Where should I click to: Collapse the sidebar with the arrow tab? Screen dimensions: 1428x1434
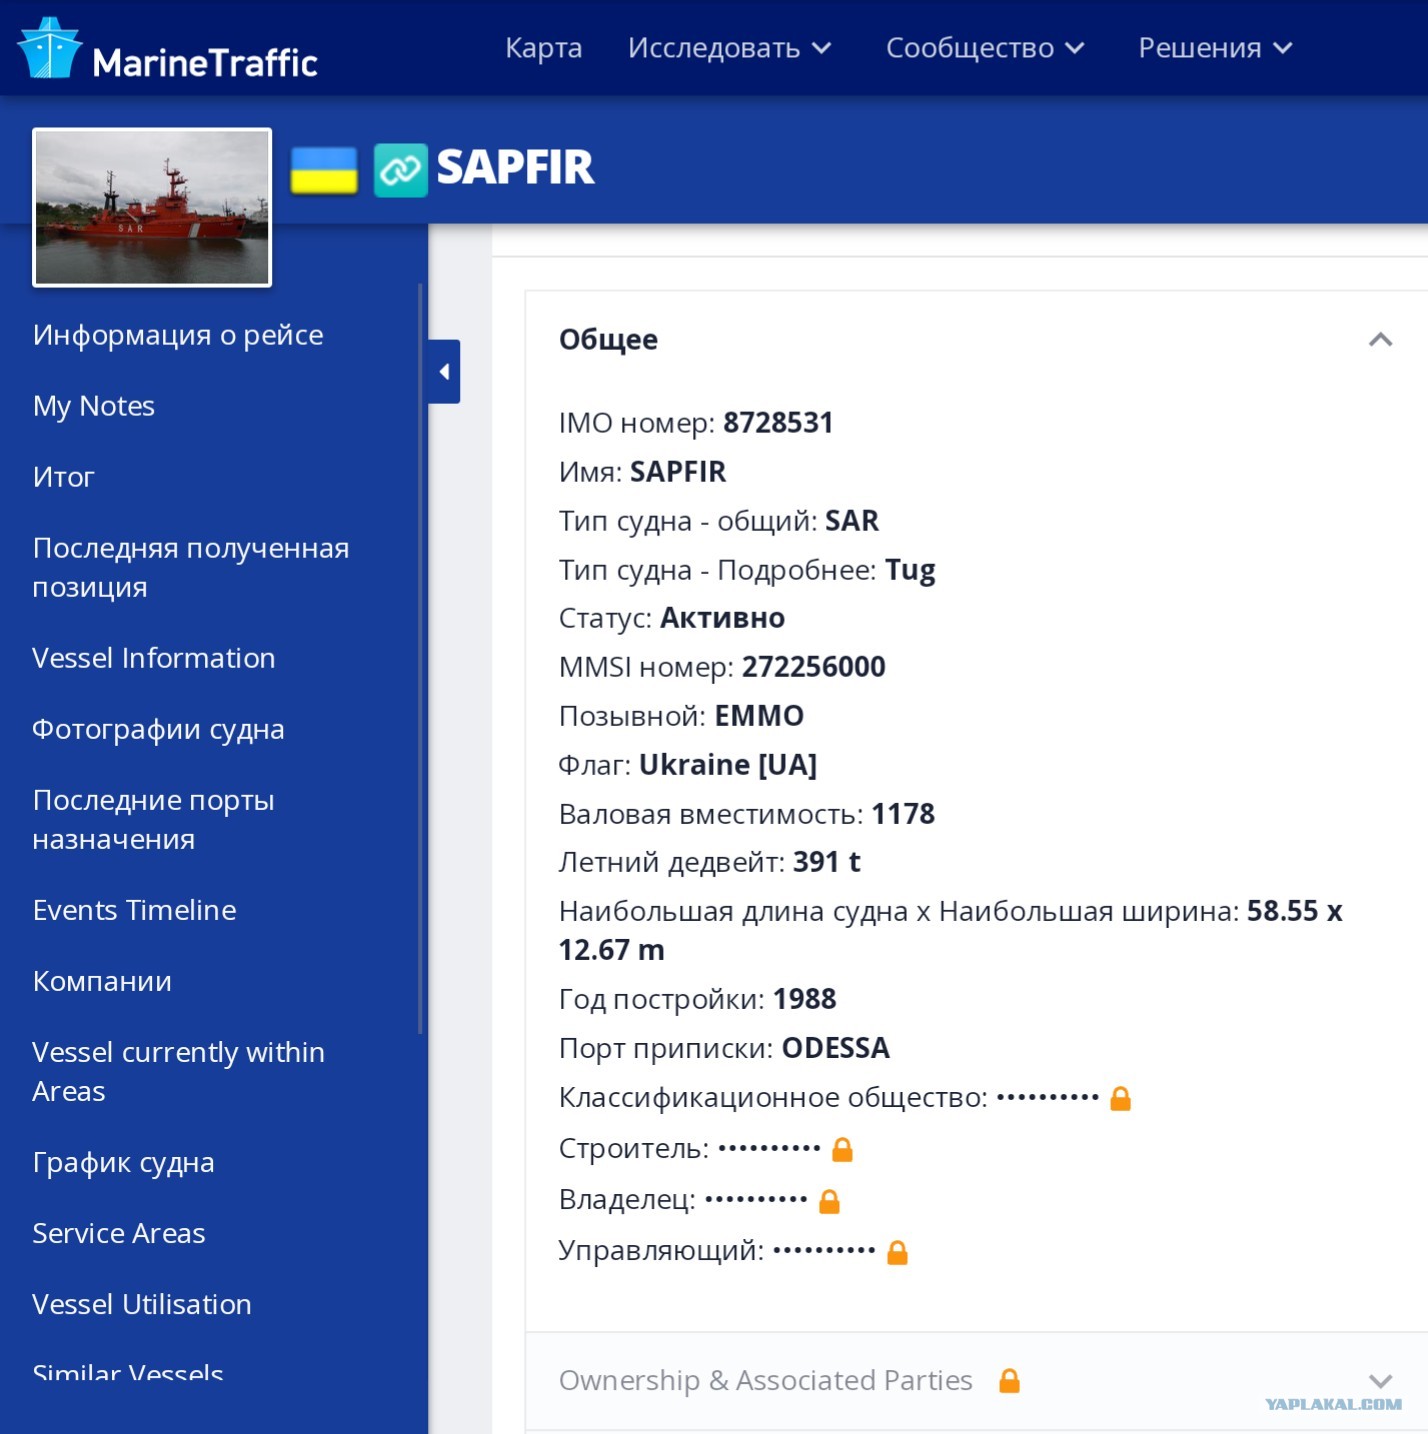tap(444, 372)
